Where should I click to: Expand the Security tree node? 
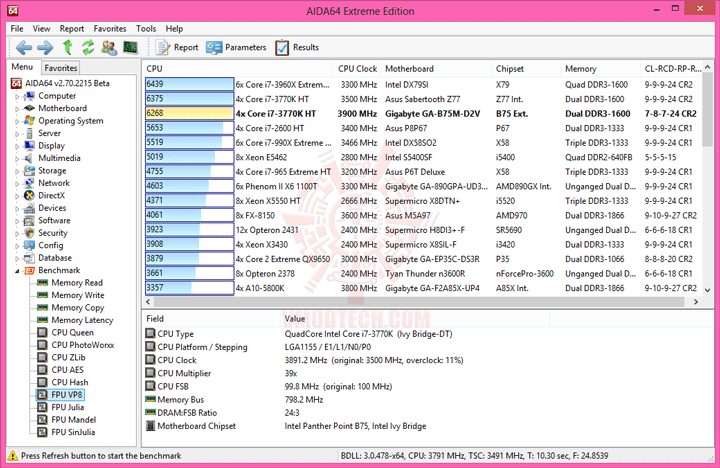point(17,233)
